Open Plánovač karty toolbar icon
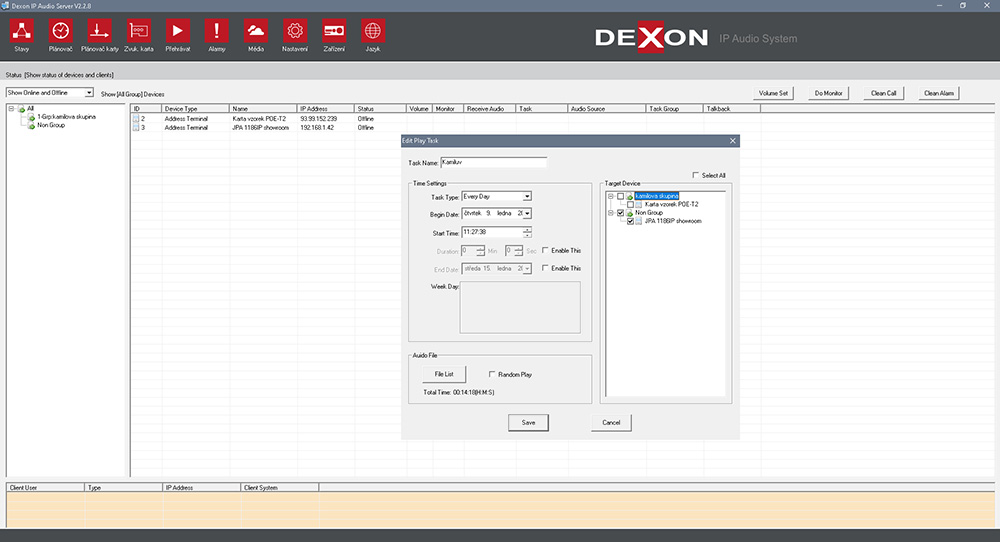 click(100, 31)
